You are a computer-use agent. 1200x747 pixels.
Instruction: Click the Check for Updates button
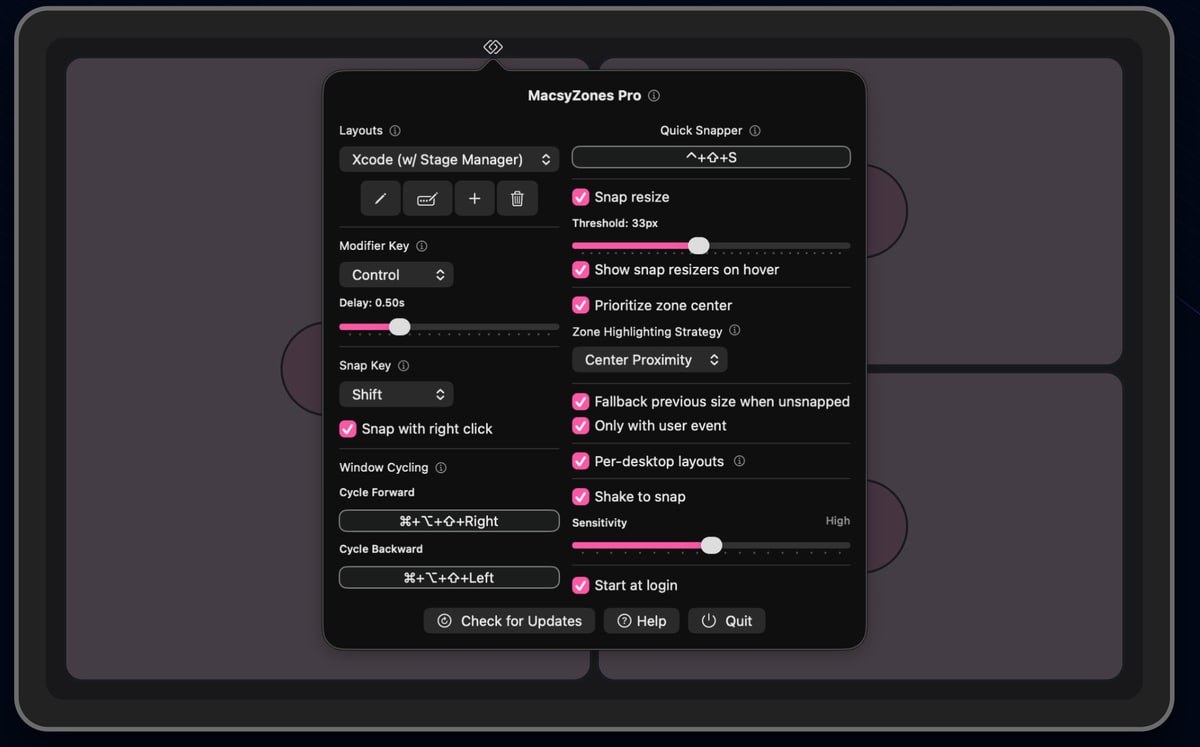[509, 621]
